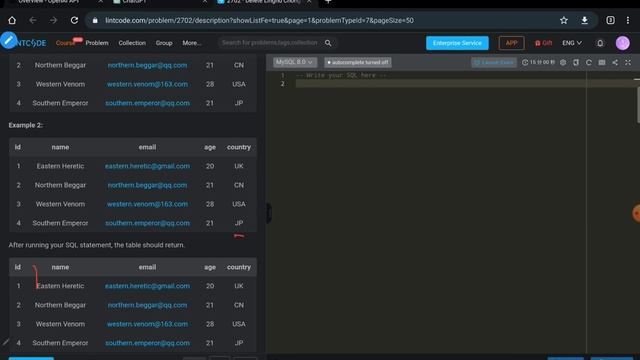Screen dimensions: 640x360
Task: Toggle fullscreen editor mode
Action: pyautogui.click(x=628, y=62)
